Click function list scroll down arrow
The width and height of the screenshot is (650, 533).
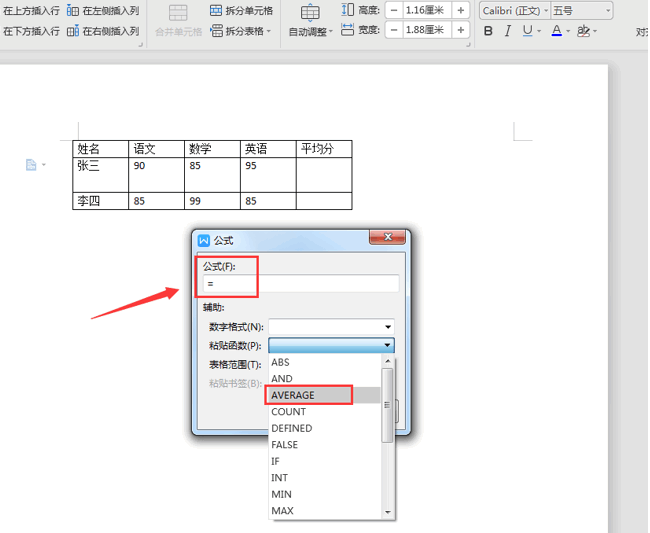pos(388,512)
